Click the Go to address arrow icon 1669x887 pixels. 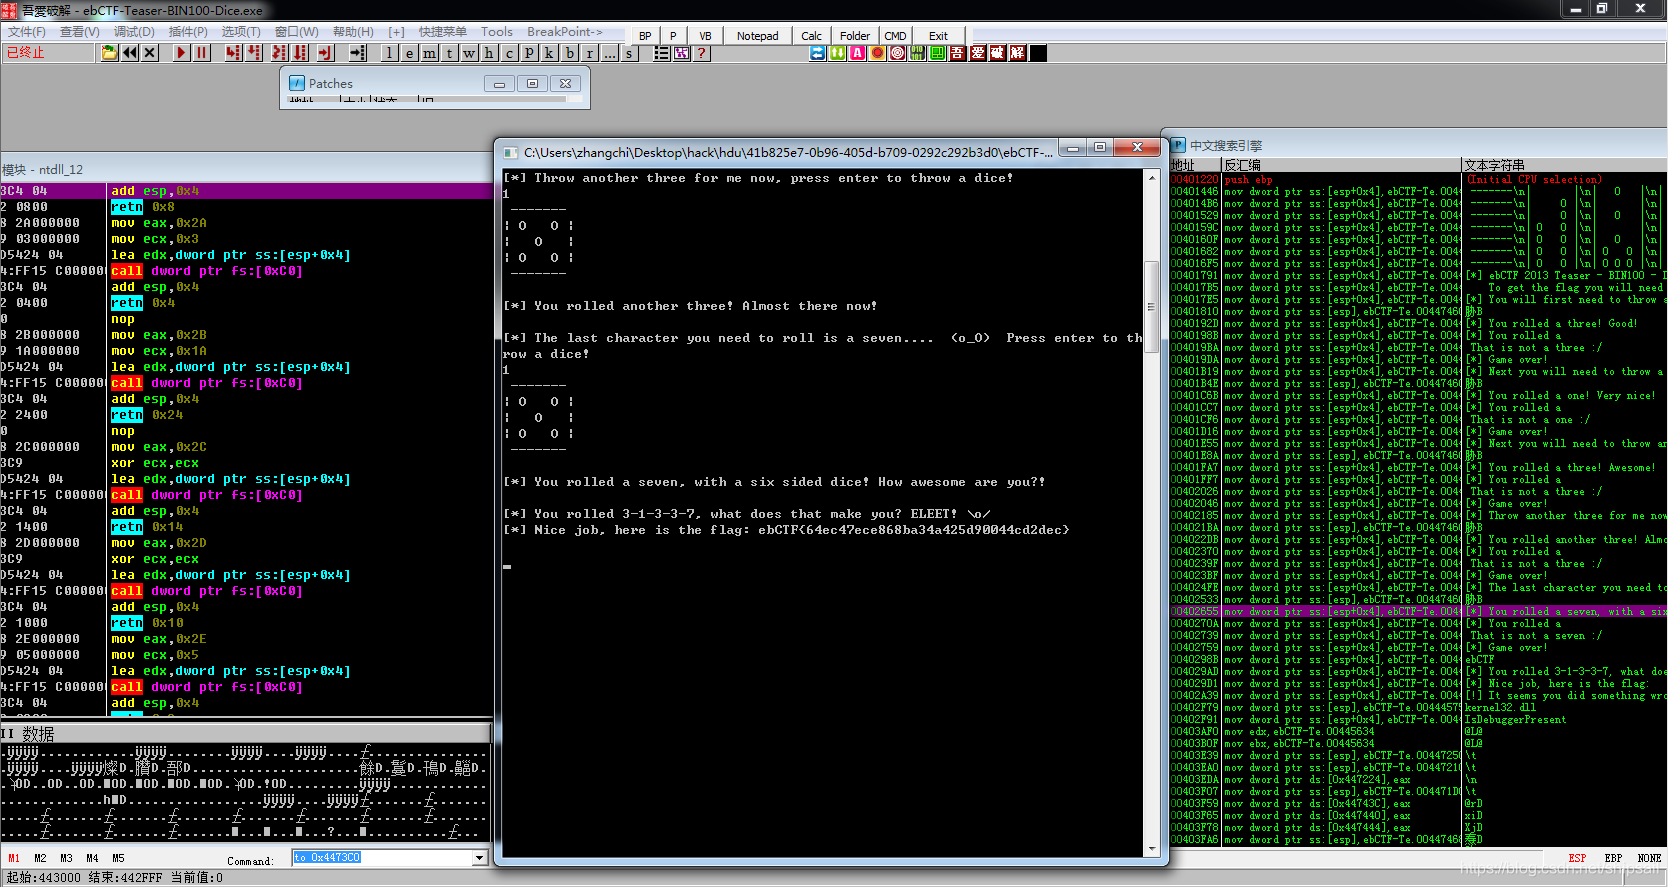point(357,53)
